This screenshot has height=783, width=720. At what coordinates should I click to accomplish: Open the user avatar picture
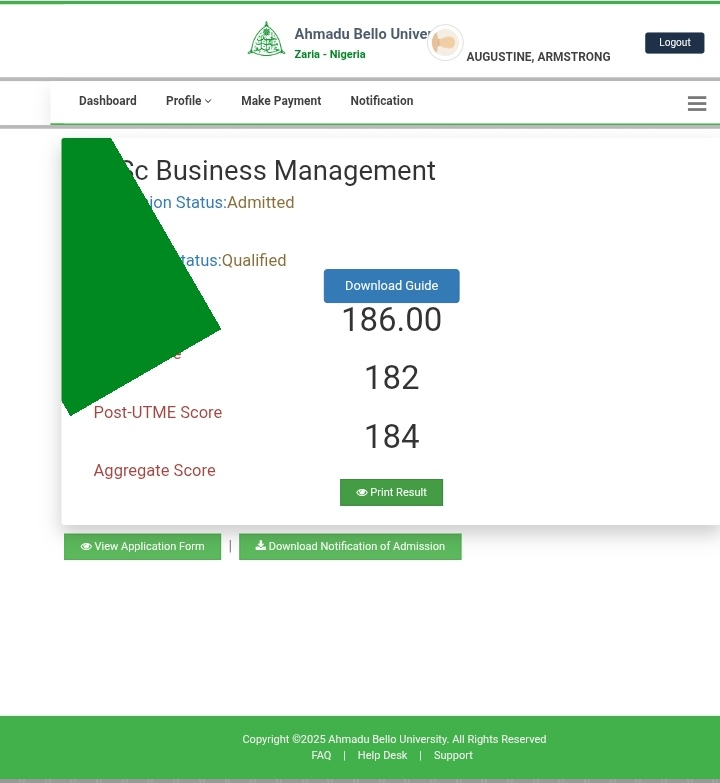(x=445, y=43)
